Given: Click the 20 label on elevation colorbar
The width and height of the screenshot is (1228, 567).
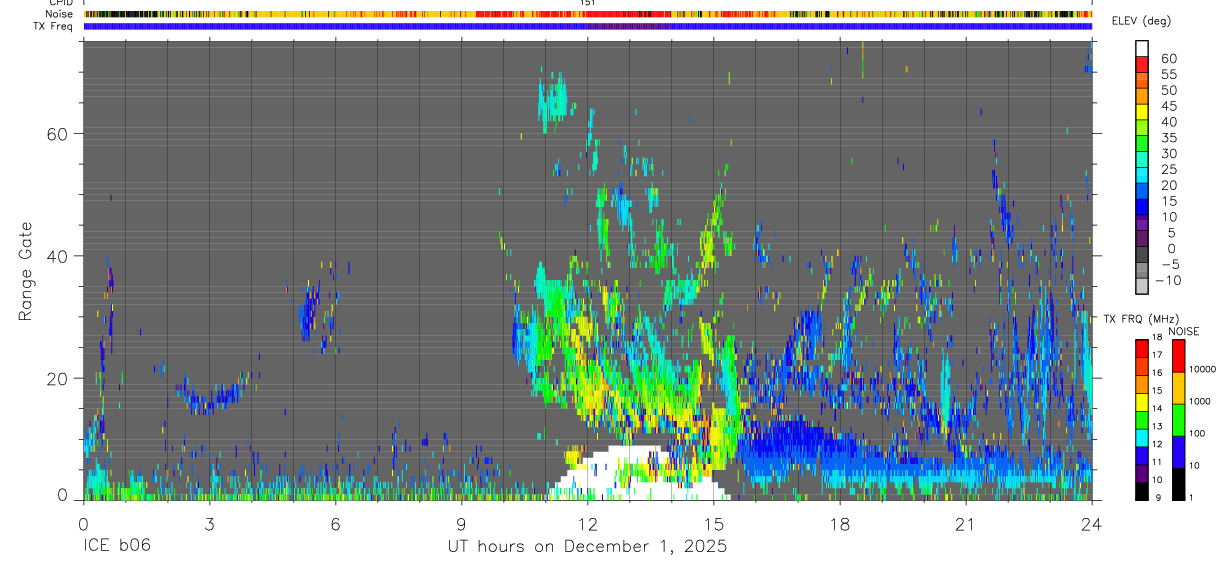Looking at the screenshot, I should click(x=1168, y=186).
